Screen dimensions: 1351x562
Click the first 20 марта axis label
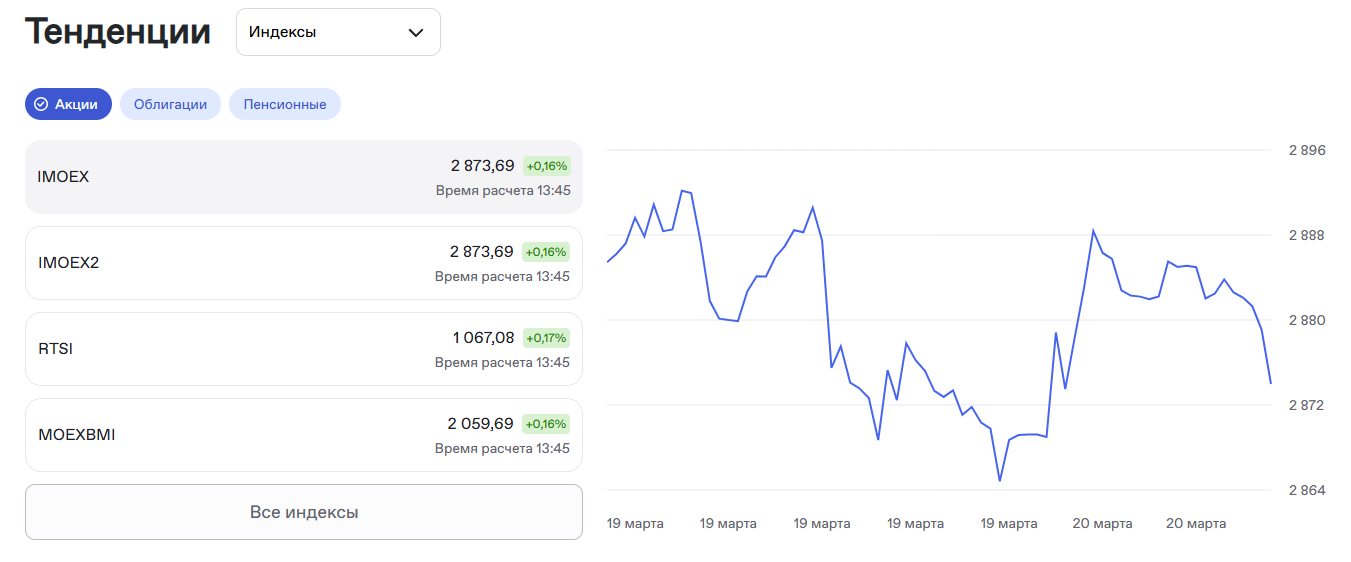coord(1102,524)
